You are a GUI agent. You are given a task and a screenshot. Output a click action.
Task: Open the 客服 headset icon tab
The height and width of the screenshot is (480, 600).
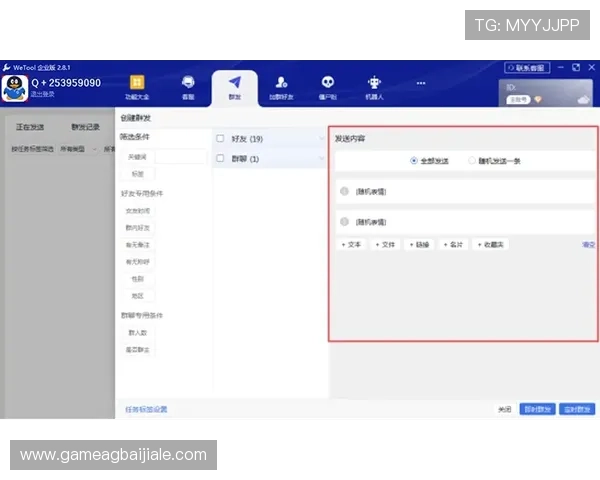click(188, 87)
